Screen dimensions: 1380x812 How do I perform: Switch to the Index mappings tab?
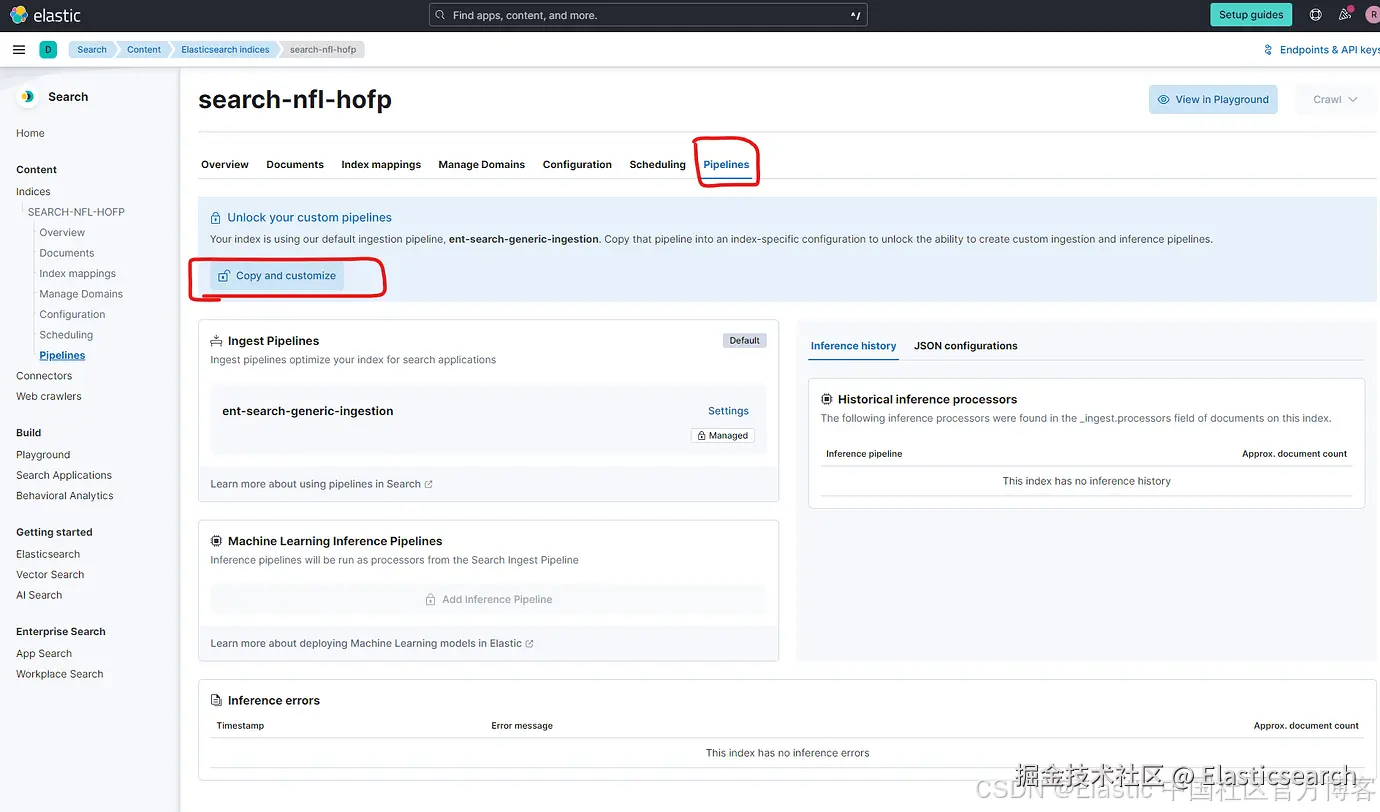click(381, 165)
